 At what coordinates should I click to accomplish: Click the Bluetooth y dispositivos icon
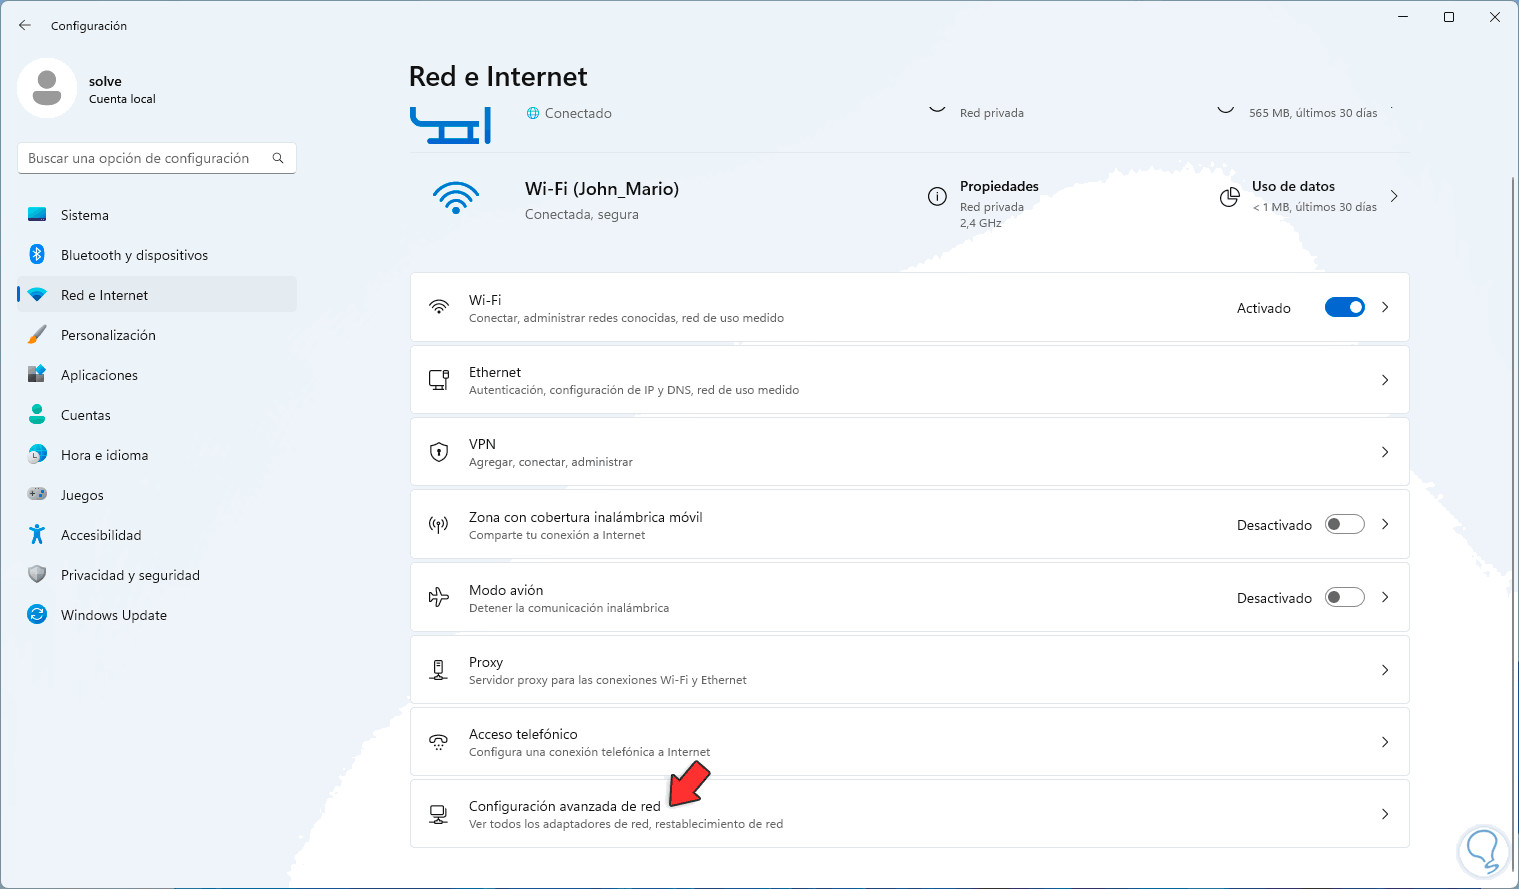coord(37,255)
